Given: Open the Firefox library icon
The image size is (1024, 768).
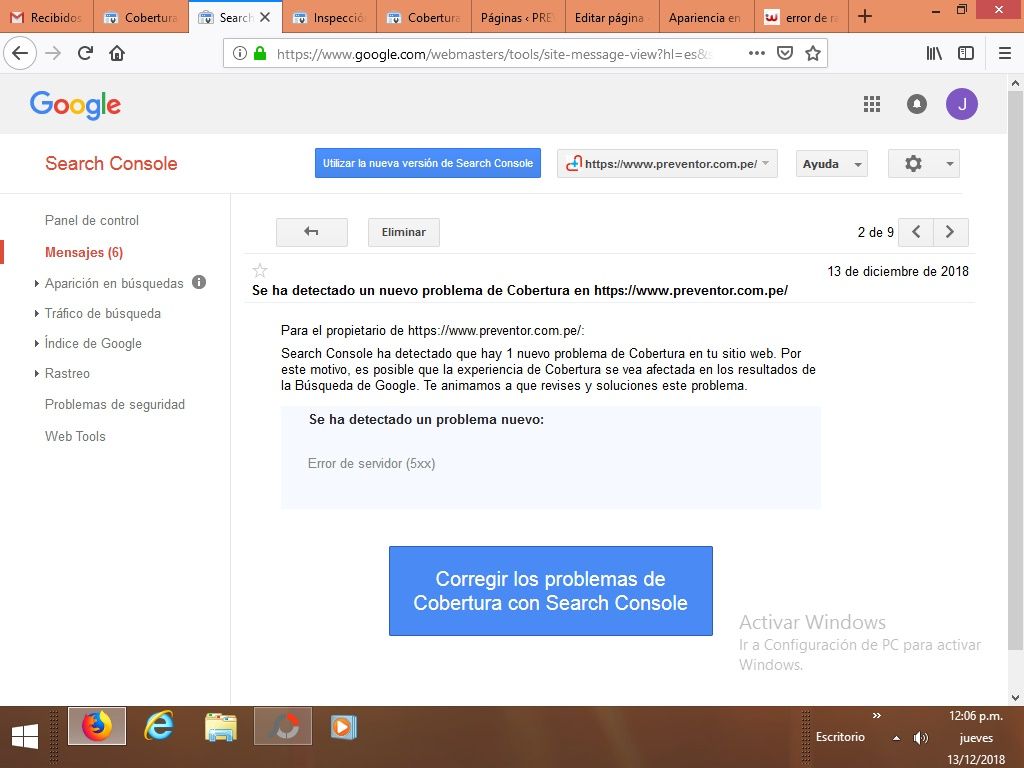Looking at the screenshot, I should [x=934, y=54].
